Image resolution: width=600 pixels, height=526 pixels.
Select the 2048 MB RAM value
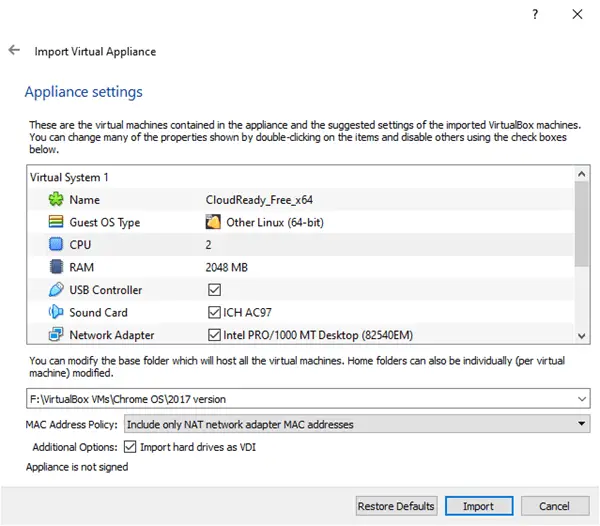coord(227,267)
